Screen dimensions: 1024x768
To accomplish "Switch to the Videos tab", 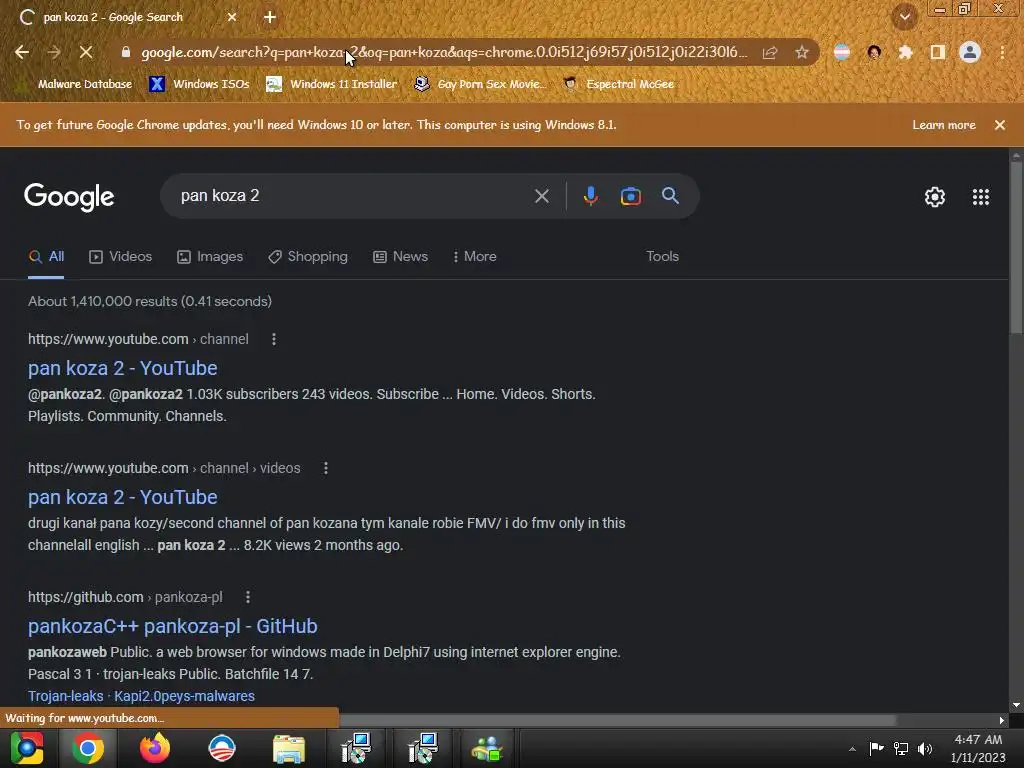I will [120, 257].
